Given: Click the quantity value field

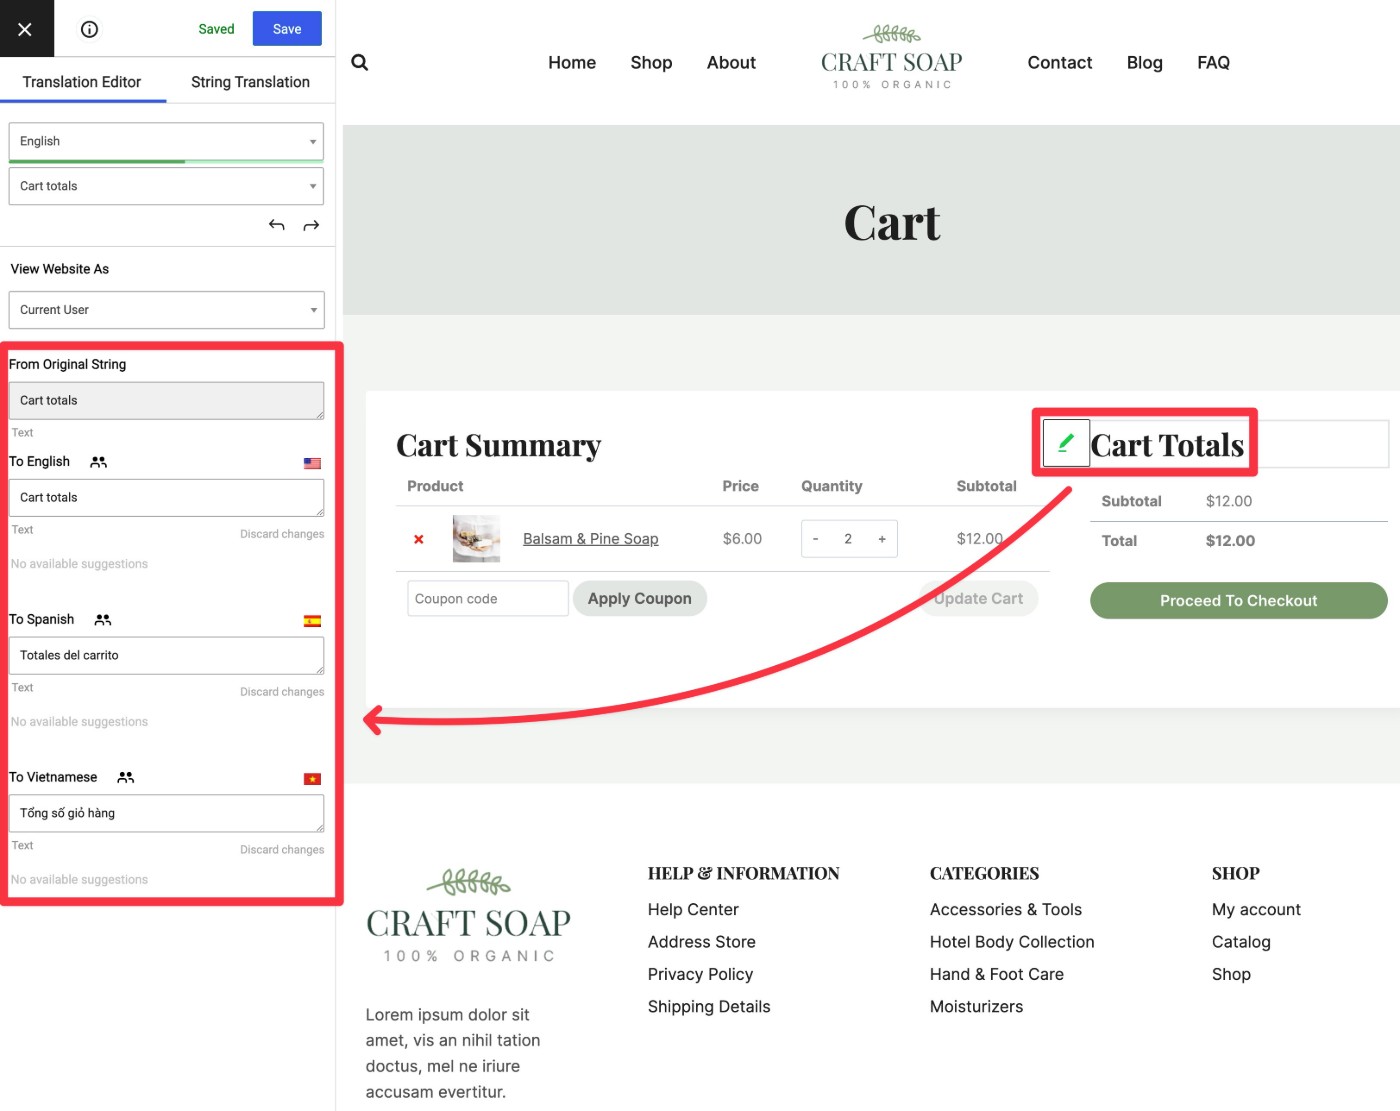Looking at the screenshot, I should coord(848,539).
